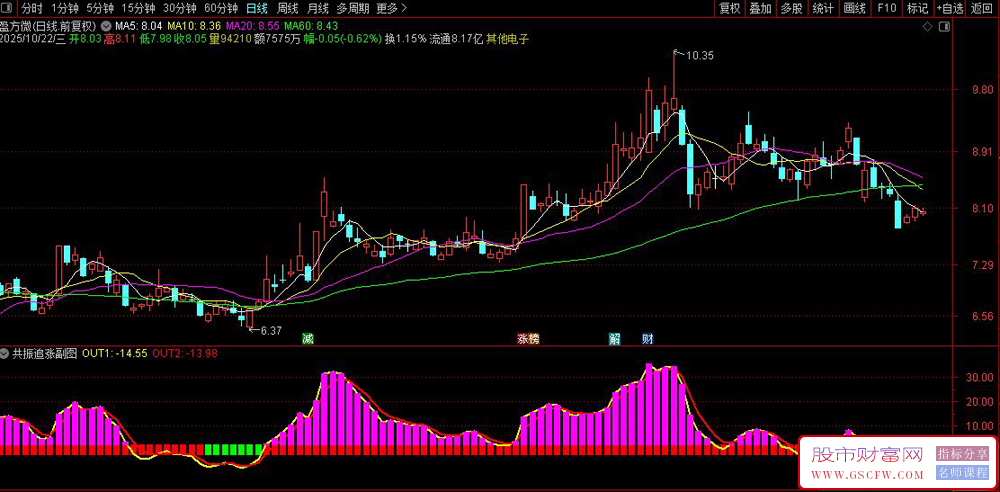Select the 5分钟 period tab
The image size is (1000, 492).
(99, 8)
